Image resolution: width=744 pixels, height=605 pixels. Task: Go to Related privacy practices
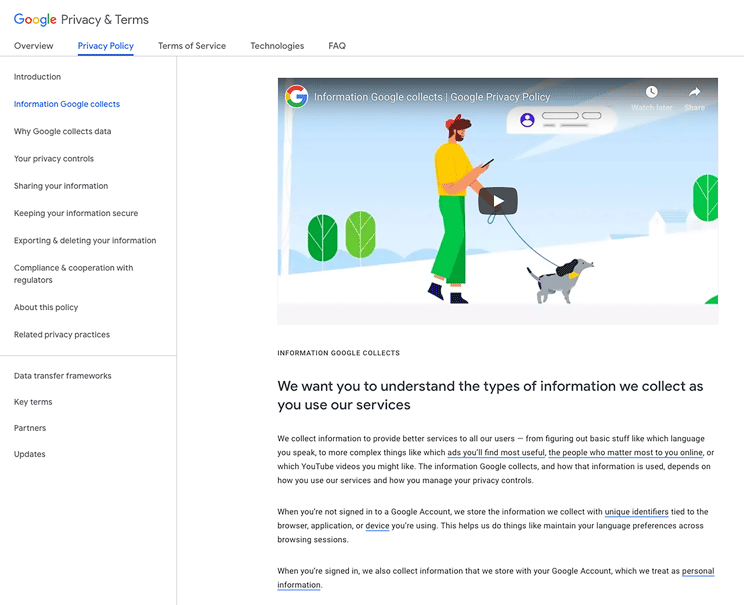(62, 335)
